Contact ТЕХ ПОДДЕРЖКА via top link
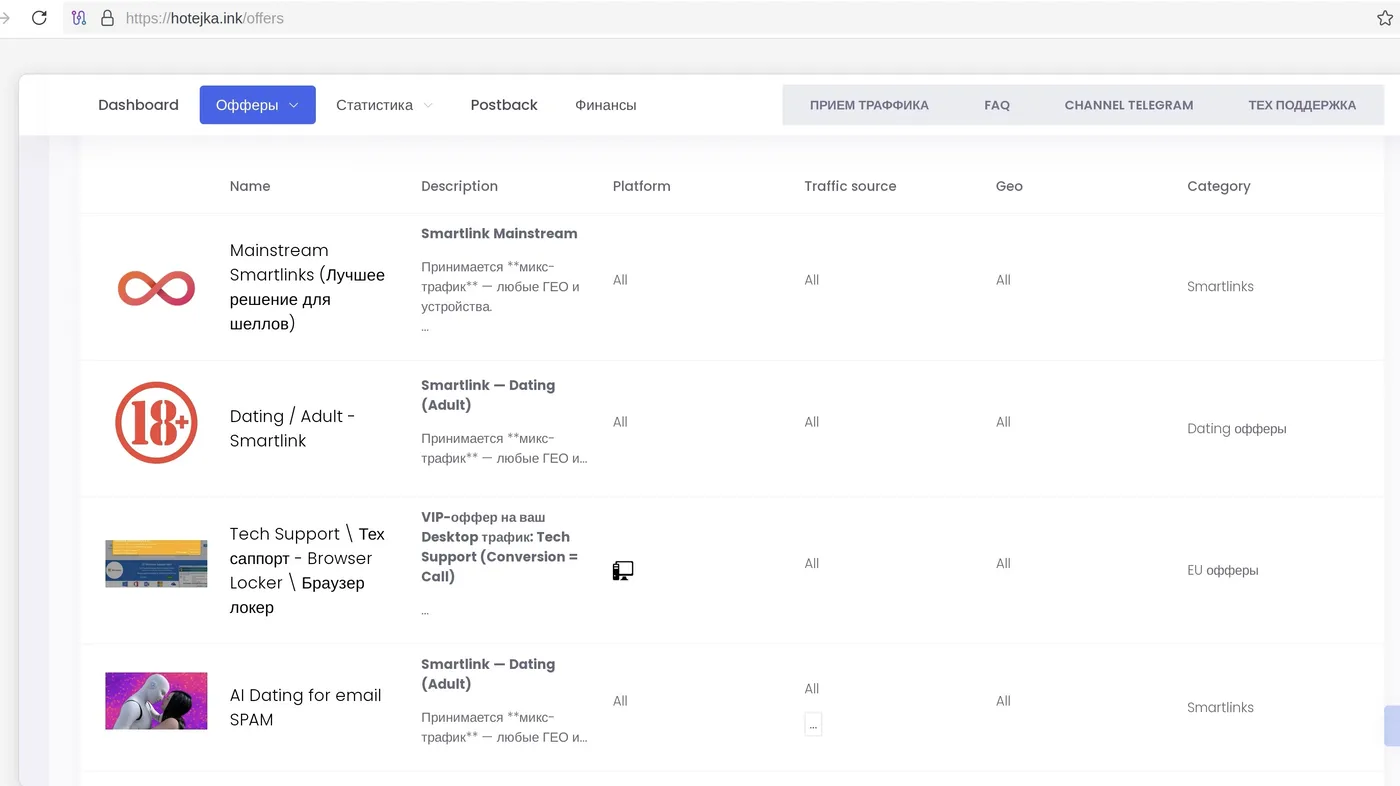This screenshot has width=1400, height=786. point(1302,105)
